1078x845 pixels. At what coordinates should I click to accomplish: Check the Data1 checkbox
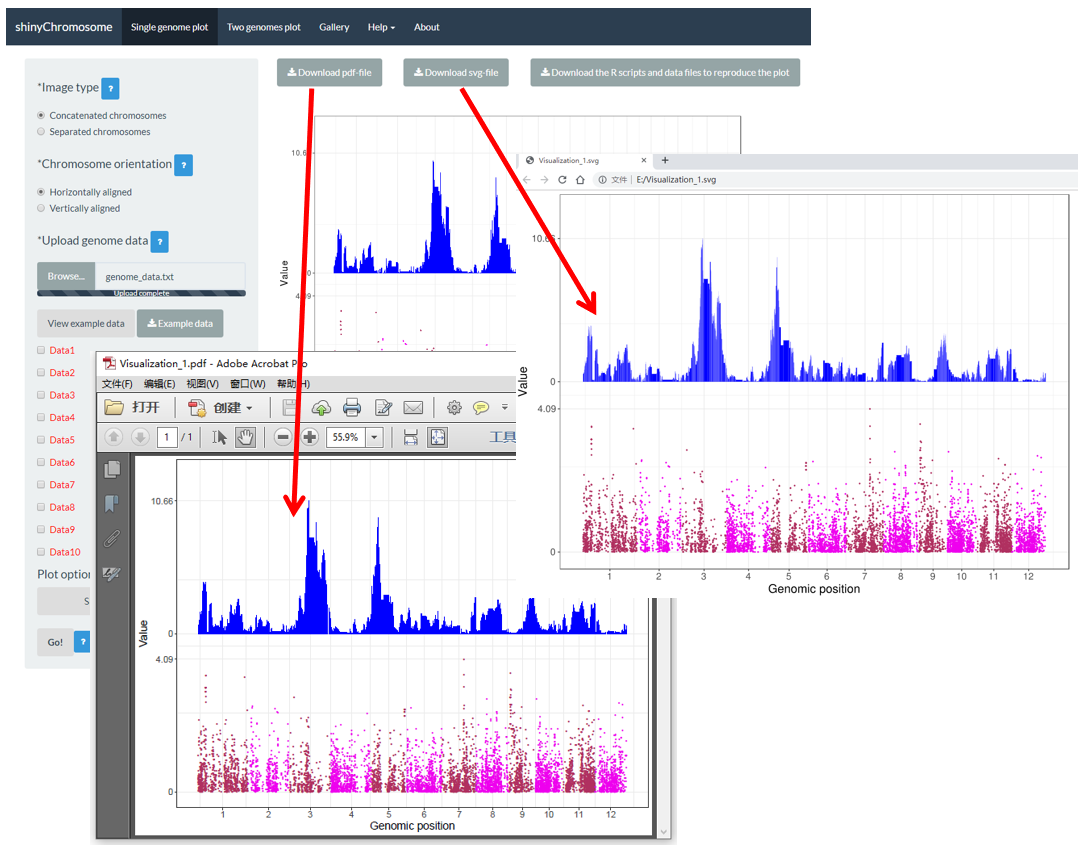[x=41, y=350]
